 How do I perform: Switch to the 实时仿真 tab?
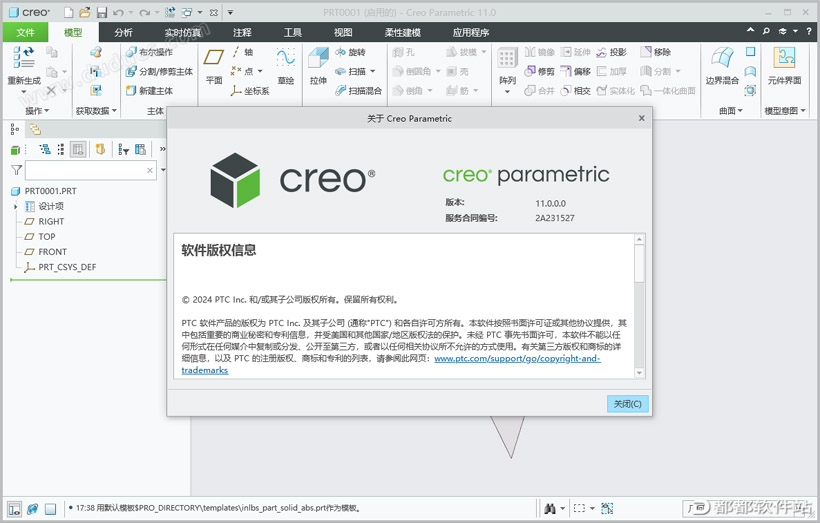183,32
